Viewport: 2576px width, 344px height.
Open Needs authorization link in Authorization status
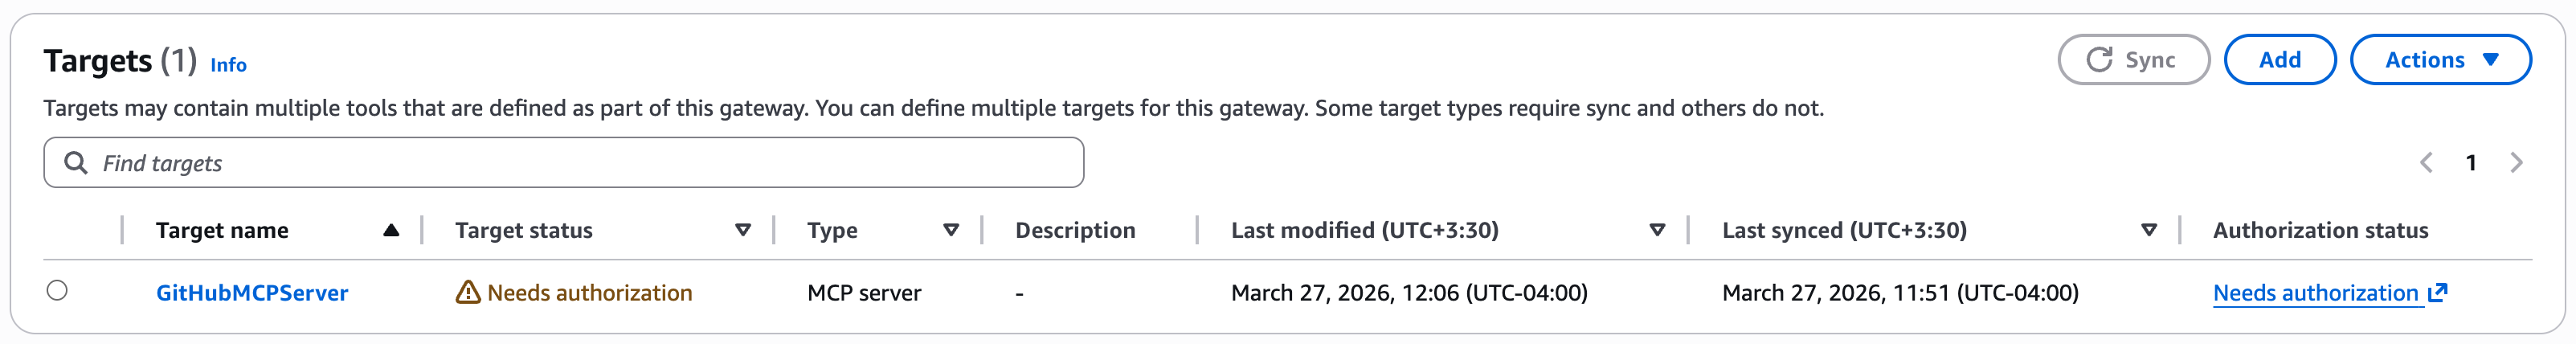pos(2315,293)
